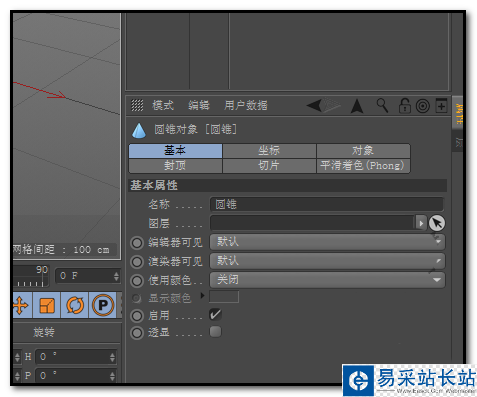
Task: Switch to the 基本 tab
Action: [175, 151]
